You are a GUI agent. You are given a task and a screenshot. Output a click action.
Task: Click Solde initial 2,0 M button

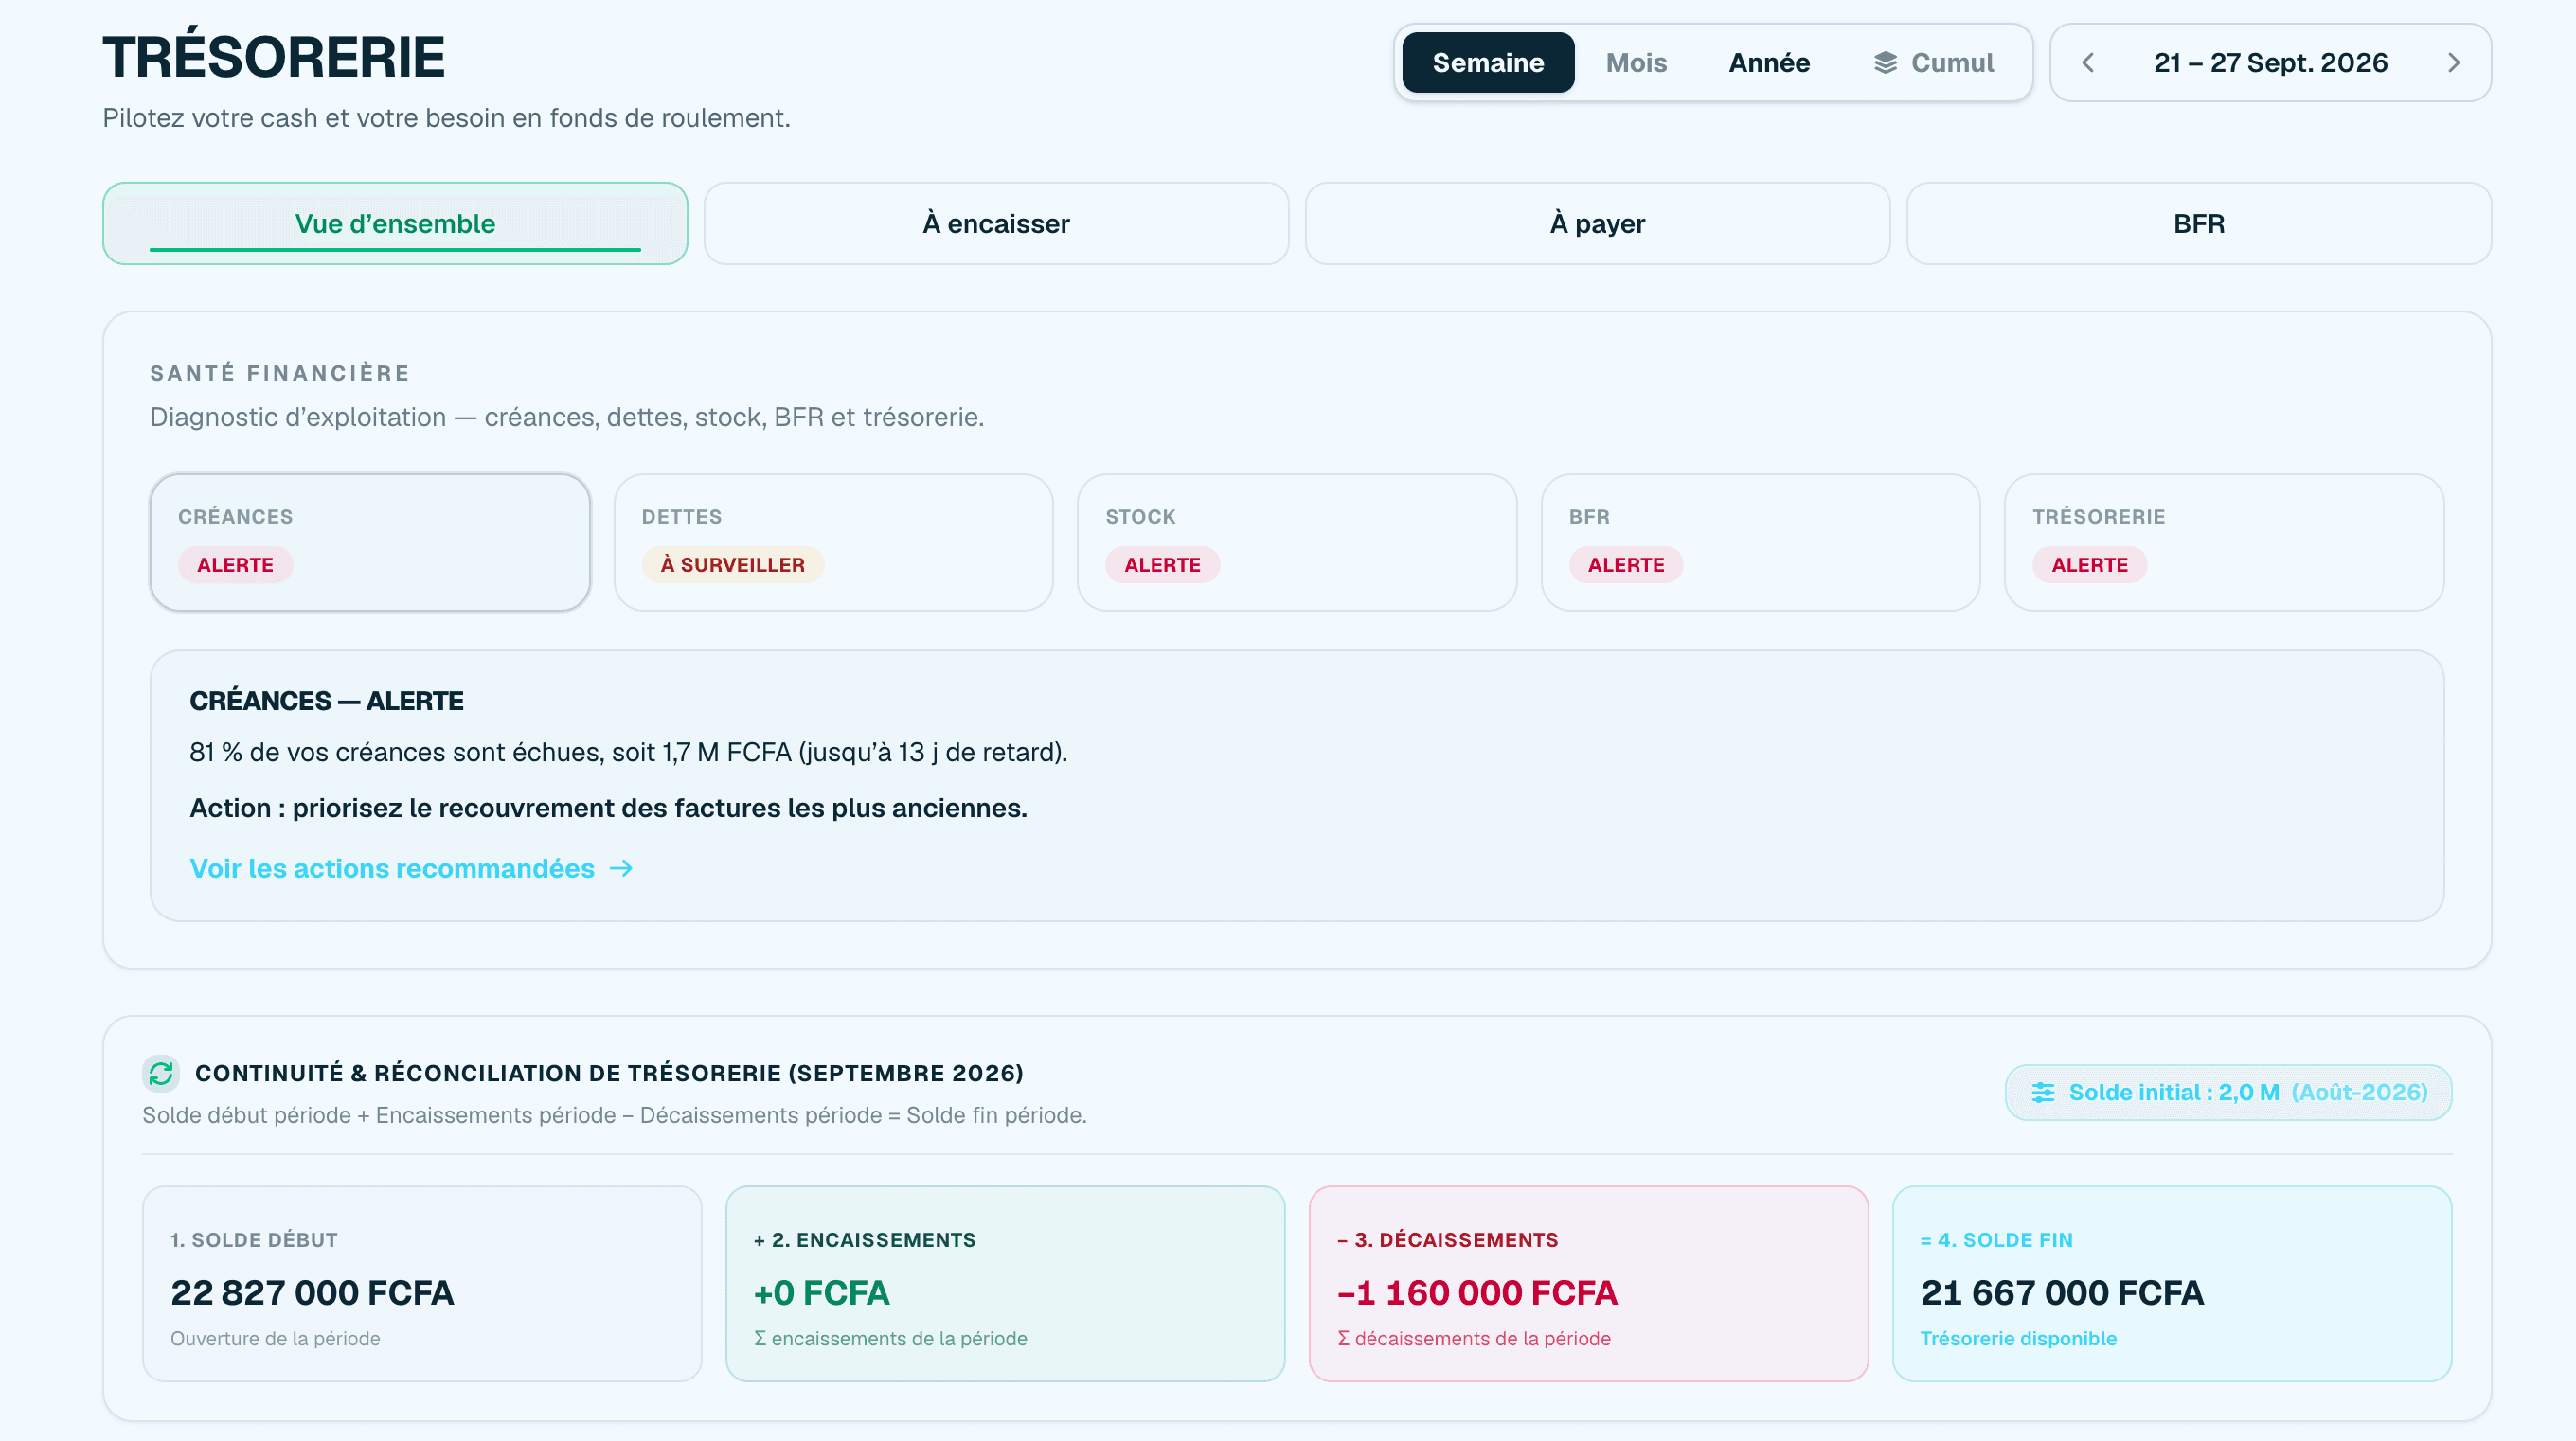pyautogui.click(x=2228, y=1092)
